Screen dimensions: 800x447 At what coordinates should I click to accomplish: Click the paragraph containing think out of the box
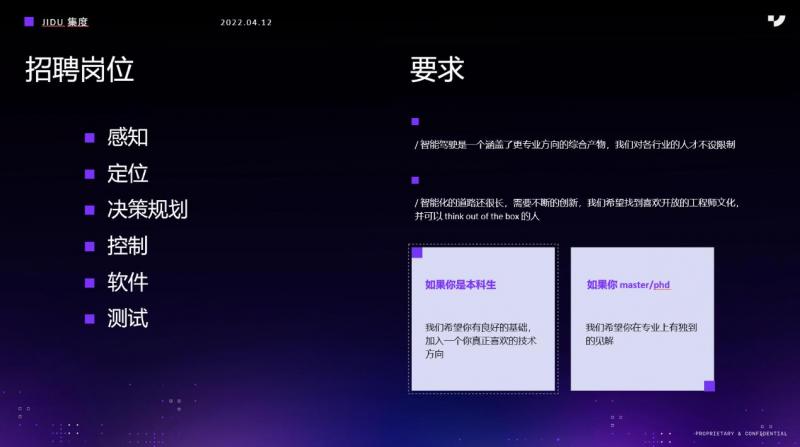pos(577,209)
